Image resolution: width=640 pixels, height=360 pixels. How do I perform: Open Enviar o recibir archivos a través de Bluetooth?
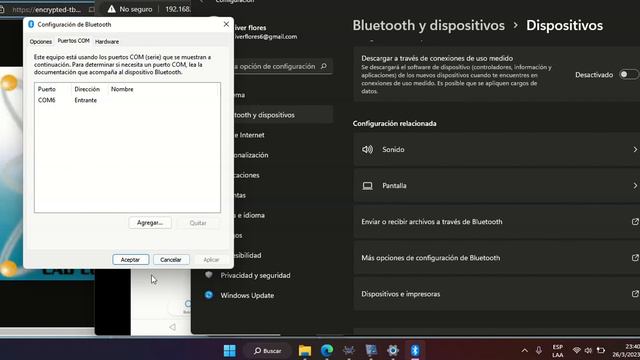[x=496, y=222]
